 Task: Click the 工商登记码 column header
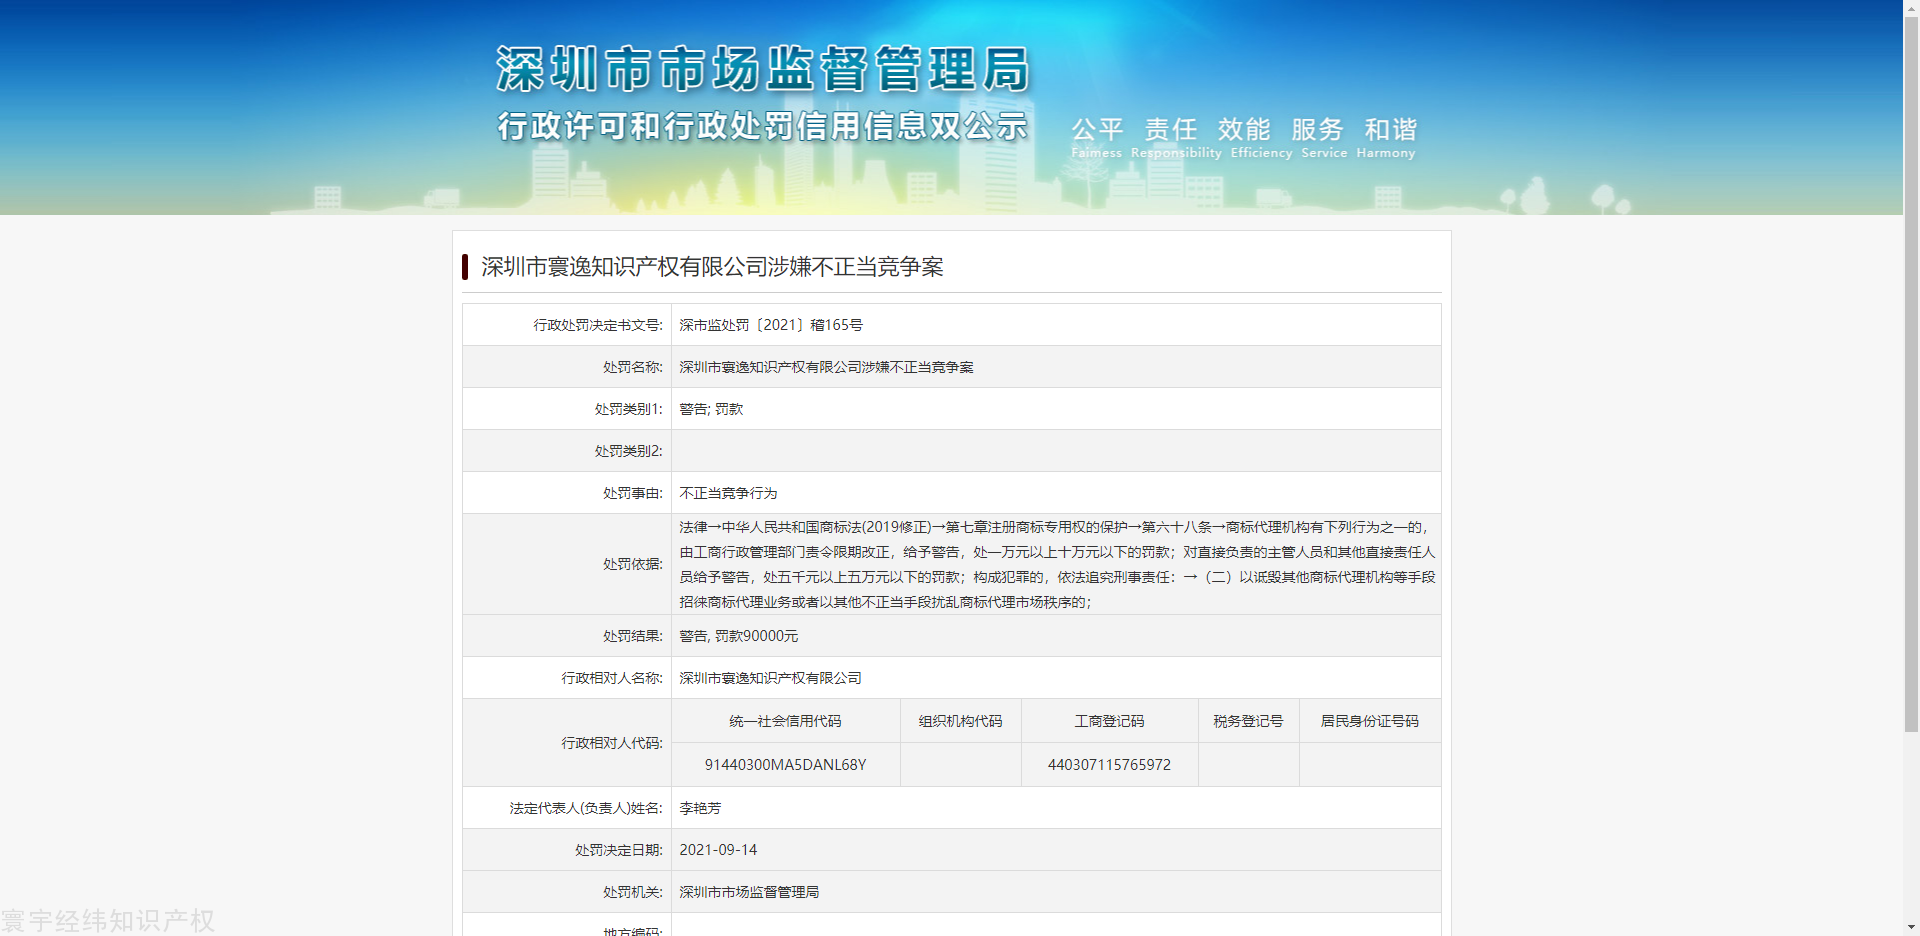1109,721
